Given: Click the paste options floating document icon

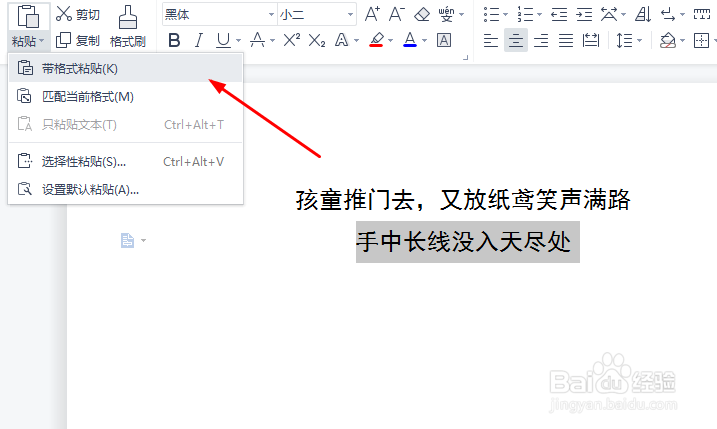Looking at the screenshot, I should [x=128, y=240].
